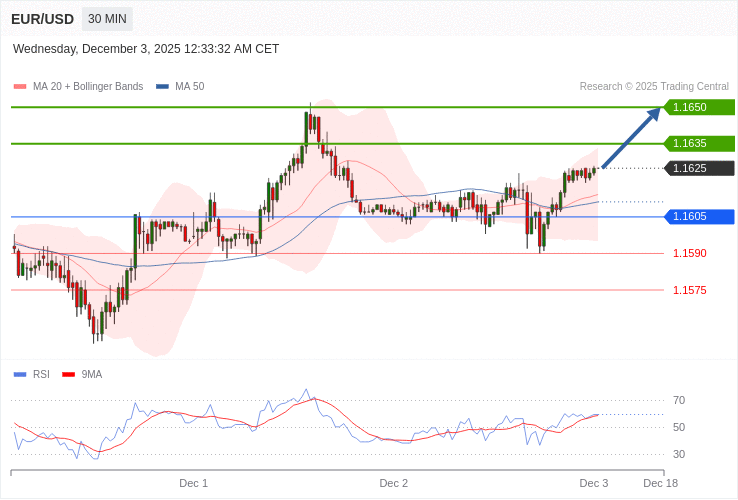Click the red 1.1575 support level label
Viewport: 738px width, 500px height.
(689, 290)
